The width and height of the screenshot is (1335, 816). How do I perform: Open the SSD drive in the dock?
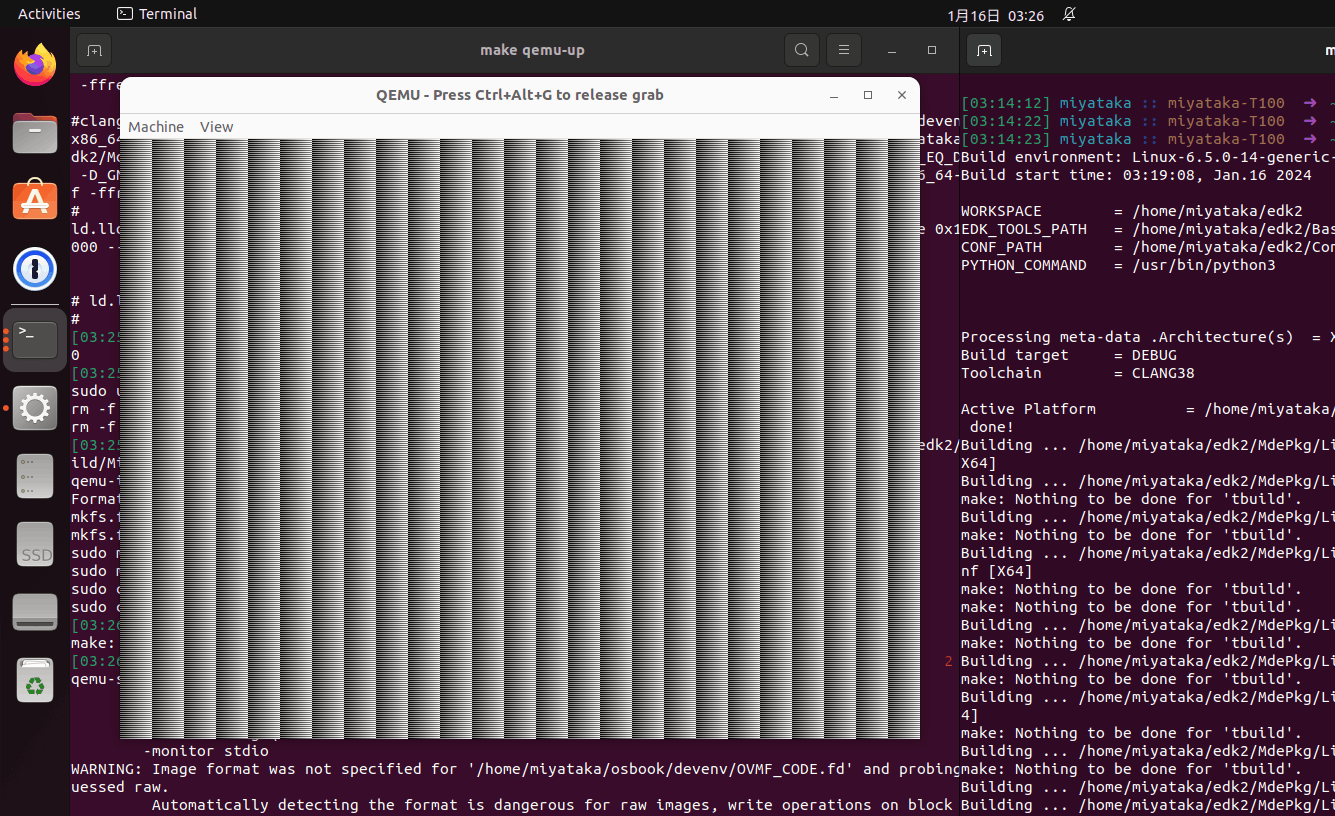pyautogui.click(x=35, y=544)
